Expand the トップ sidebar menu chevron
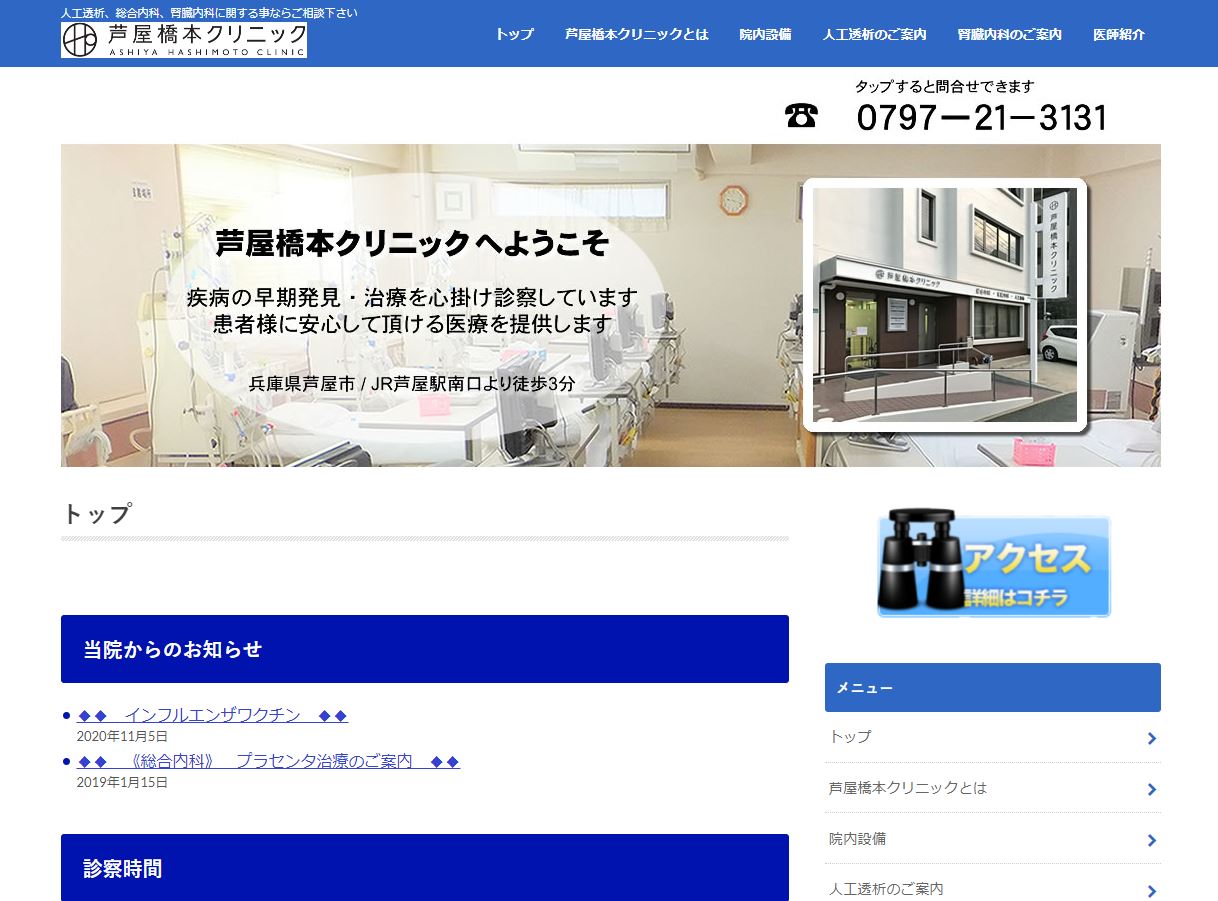1218x901 pixels. click(1151, 737)
